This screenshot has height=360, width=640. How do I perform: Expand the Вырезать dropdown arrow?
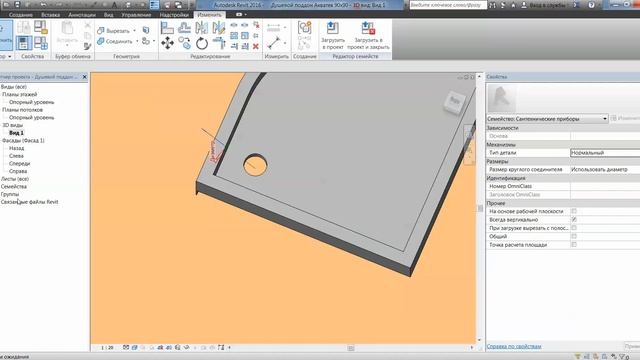pyautogui.click(x=135, y=31)
